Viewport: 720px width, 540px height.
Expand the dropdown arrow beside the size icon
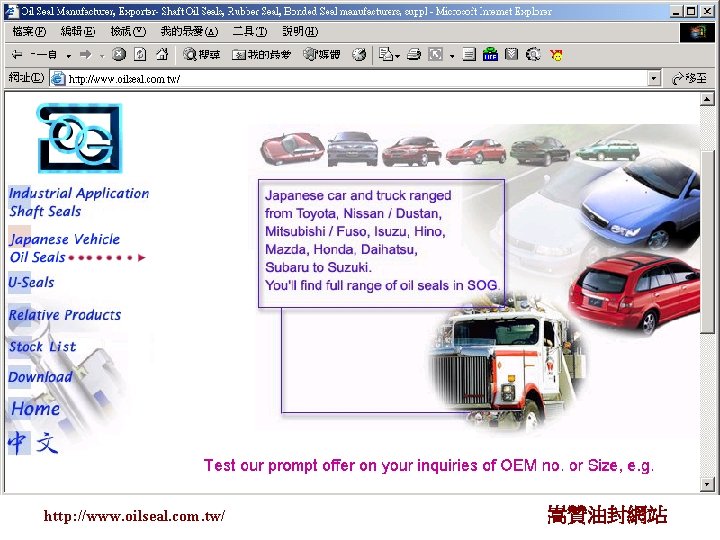[452, 56]
